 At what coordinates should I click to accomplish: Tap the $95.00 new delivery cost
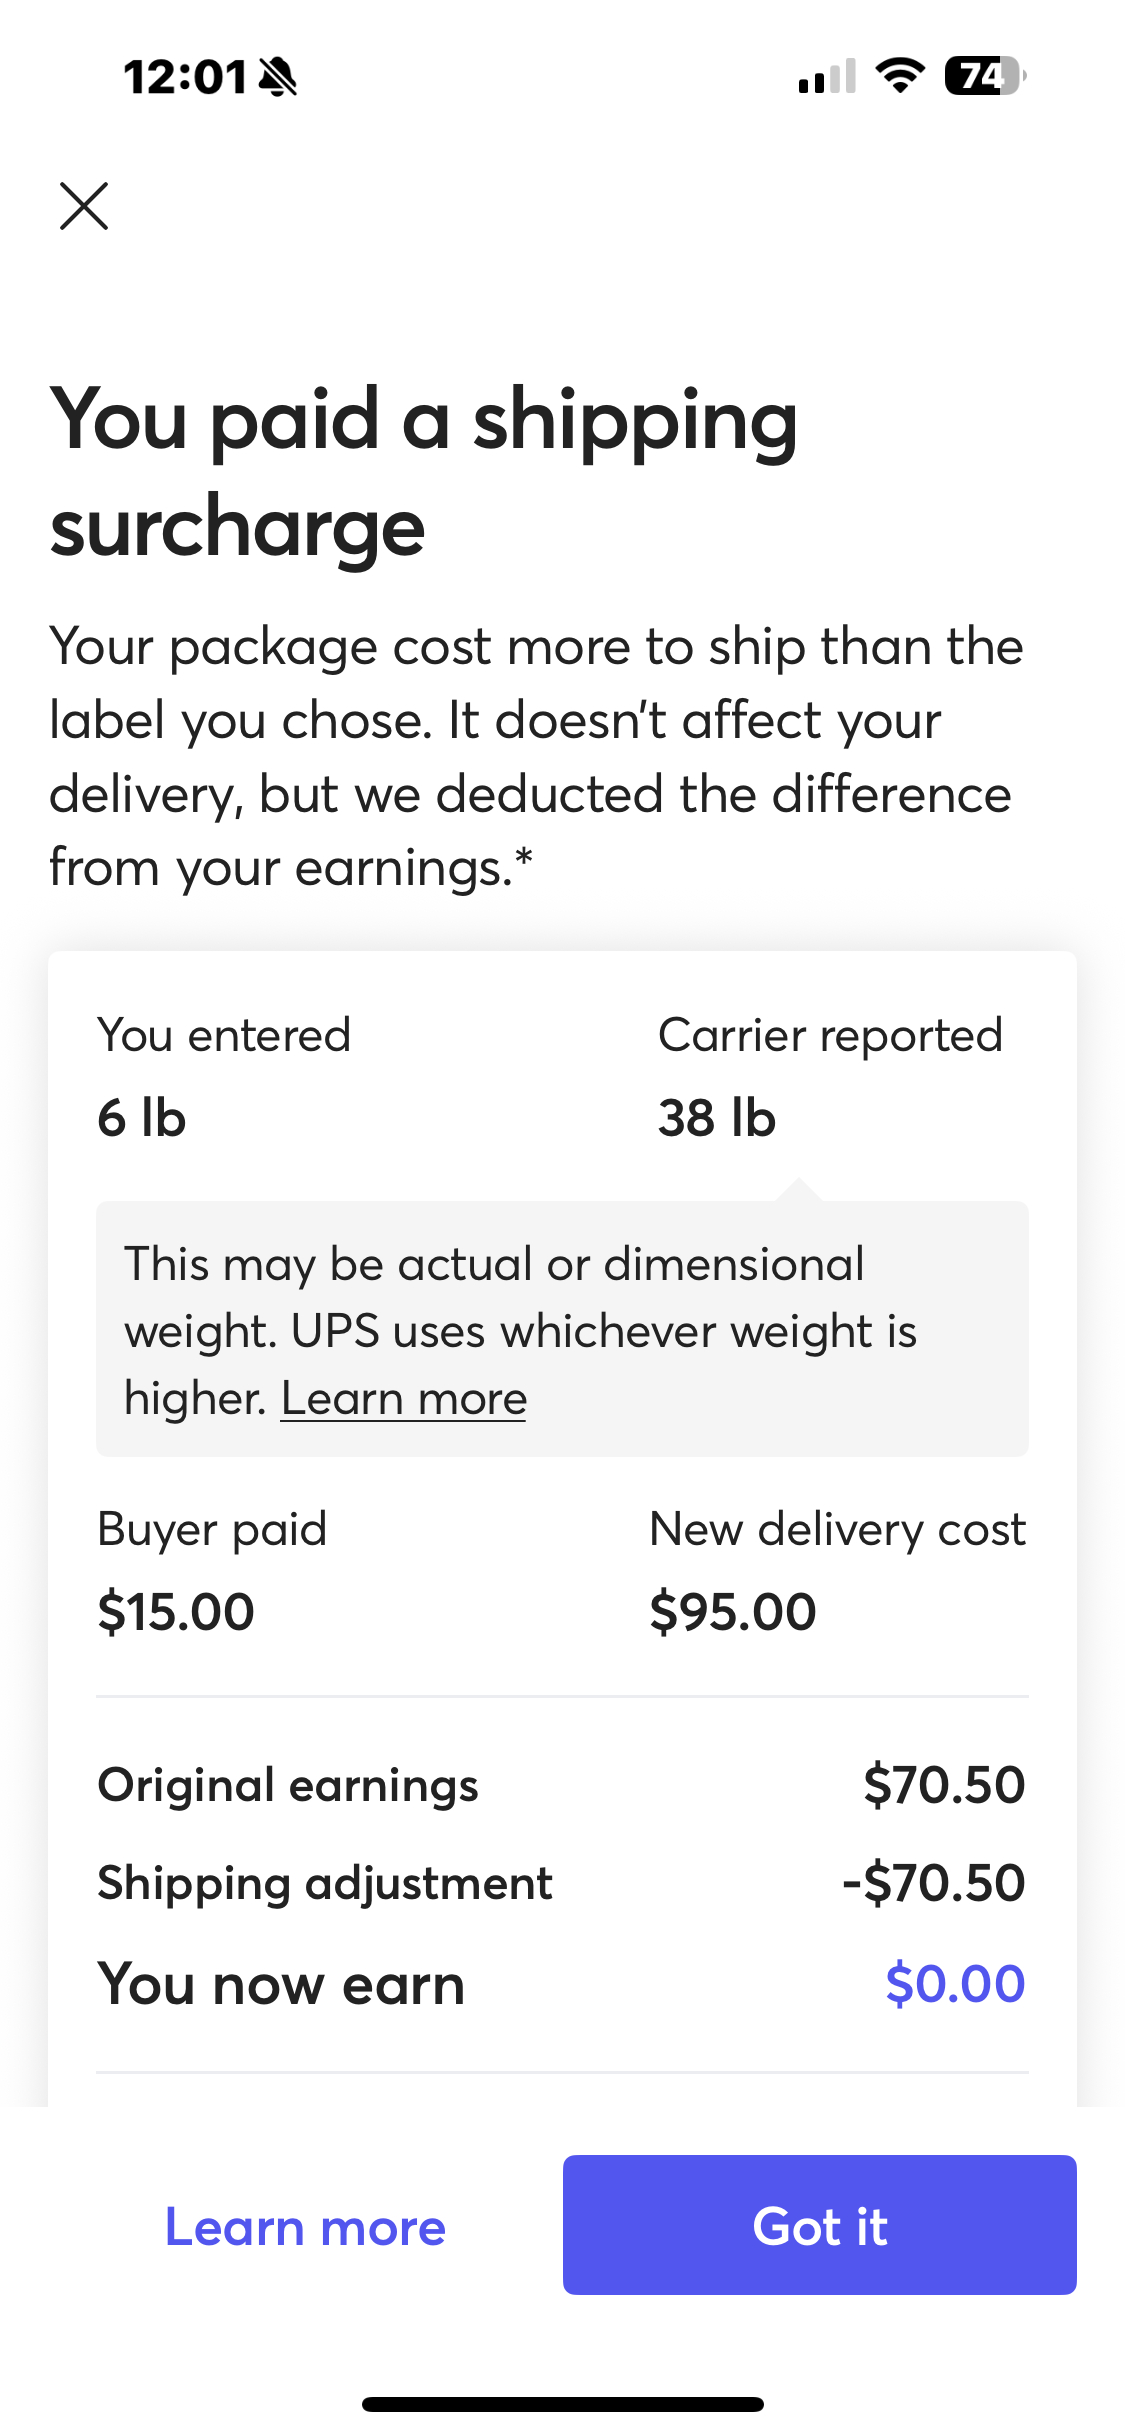[733, 1612]
